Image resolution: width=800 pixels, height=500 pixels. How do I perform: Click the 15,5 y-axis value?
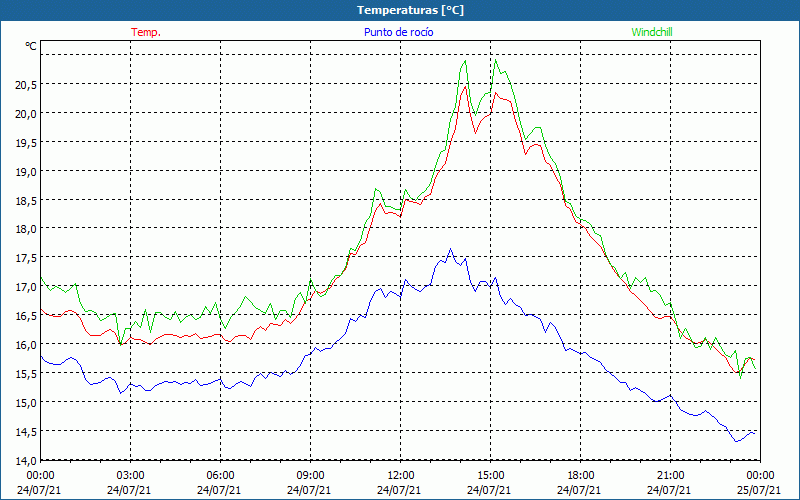click(26, 374)
